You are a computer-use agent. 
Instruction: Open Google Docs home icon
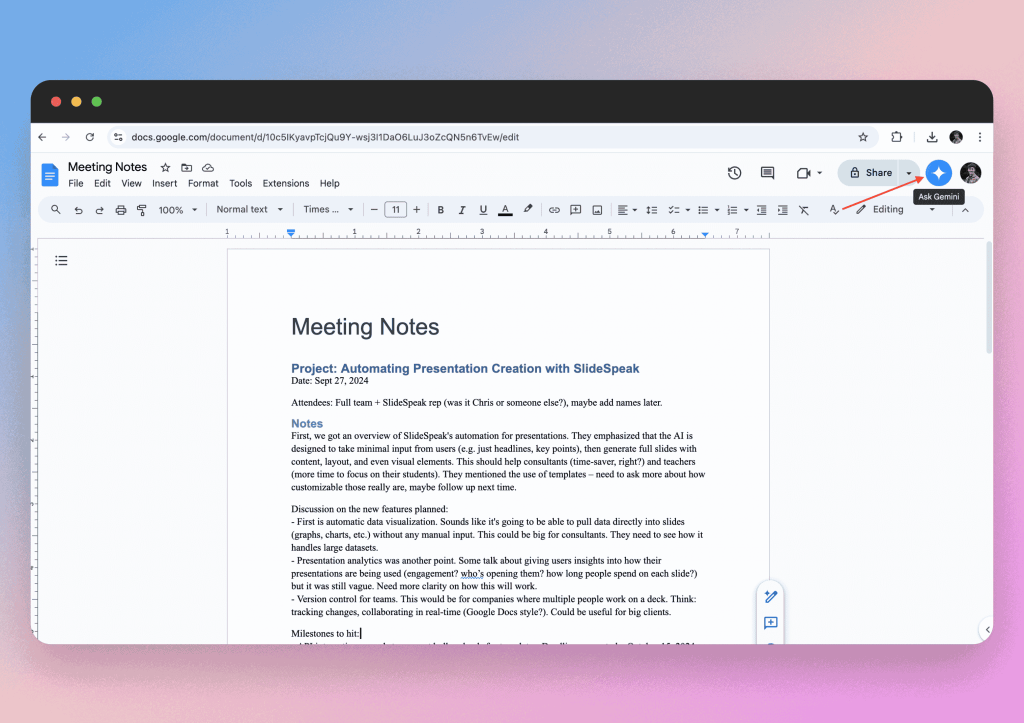click(50, 175)
